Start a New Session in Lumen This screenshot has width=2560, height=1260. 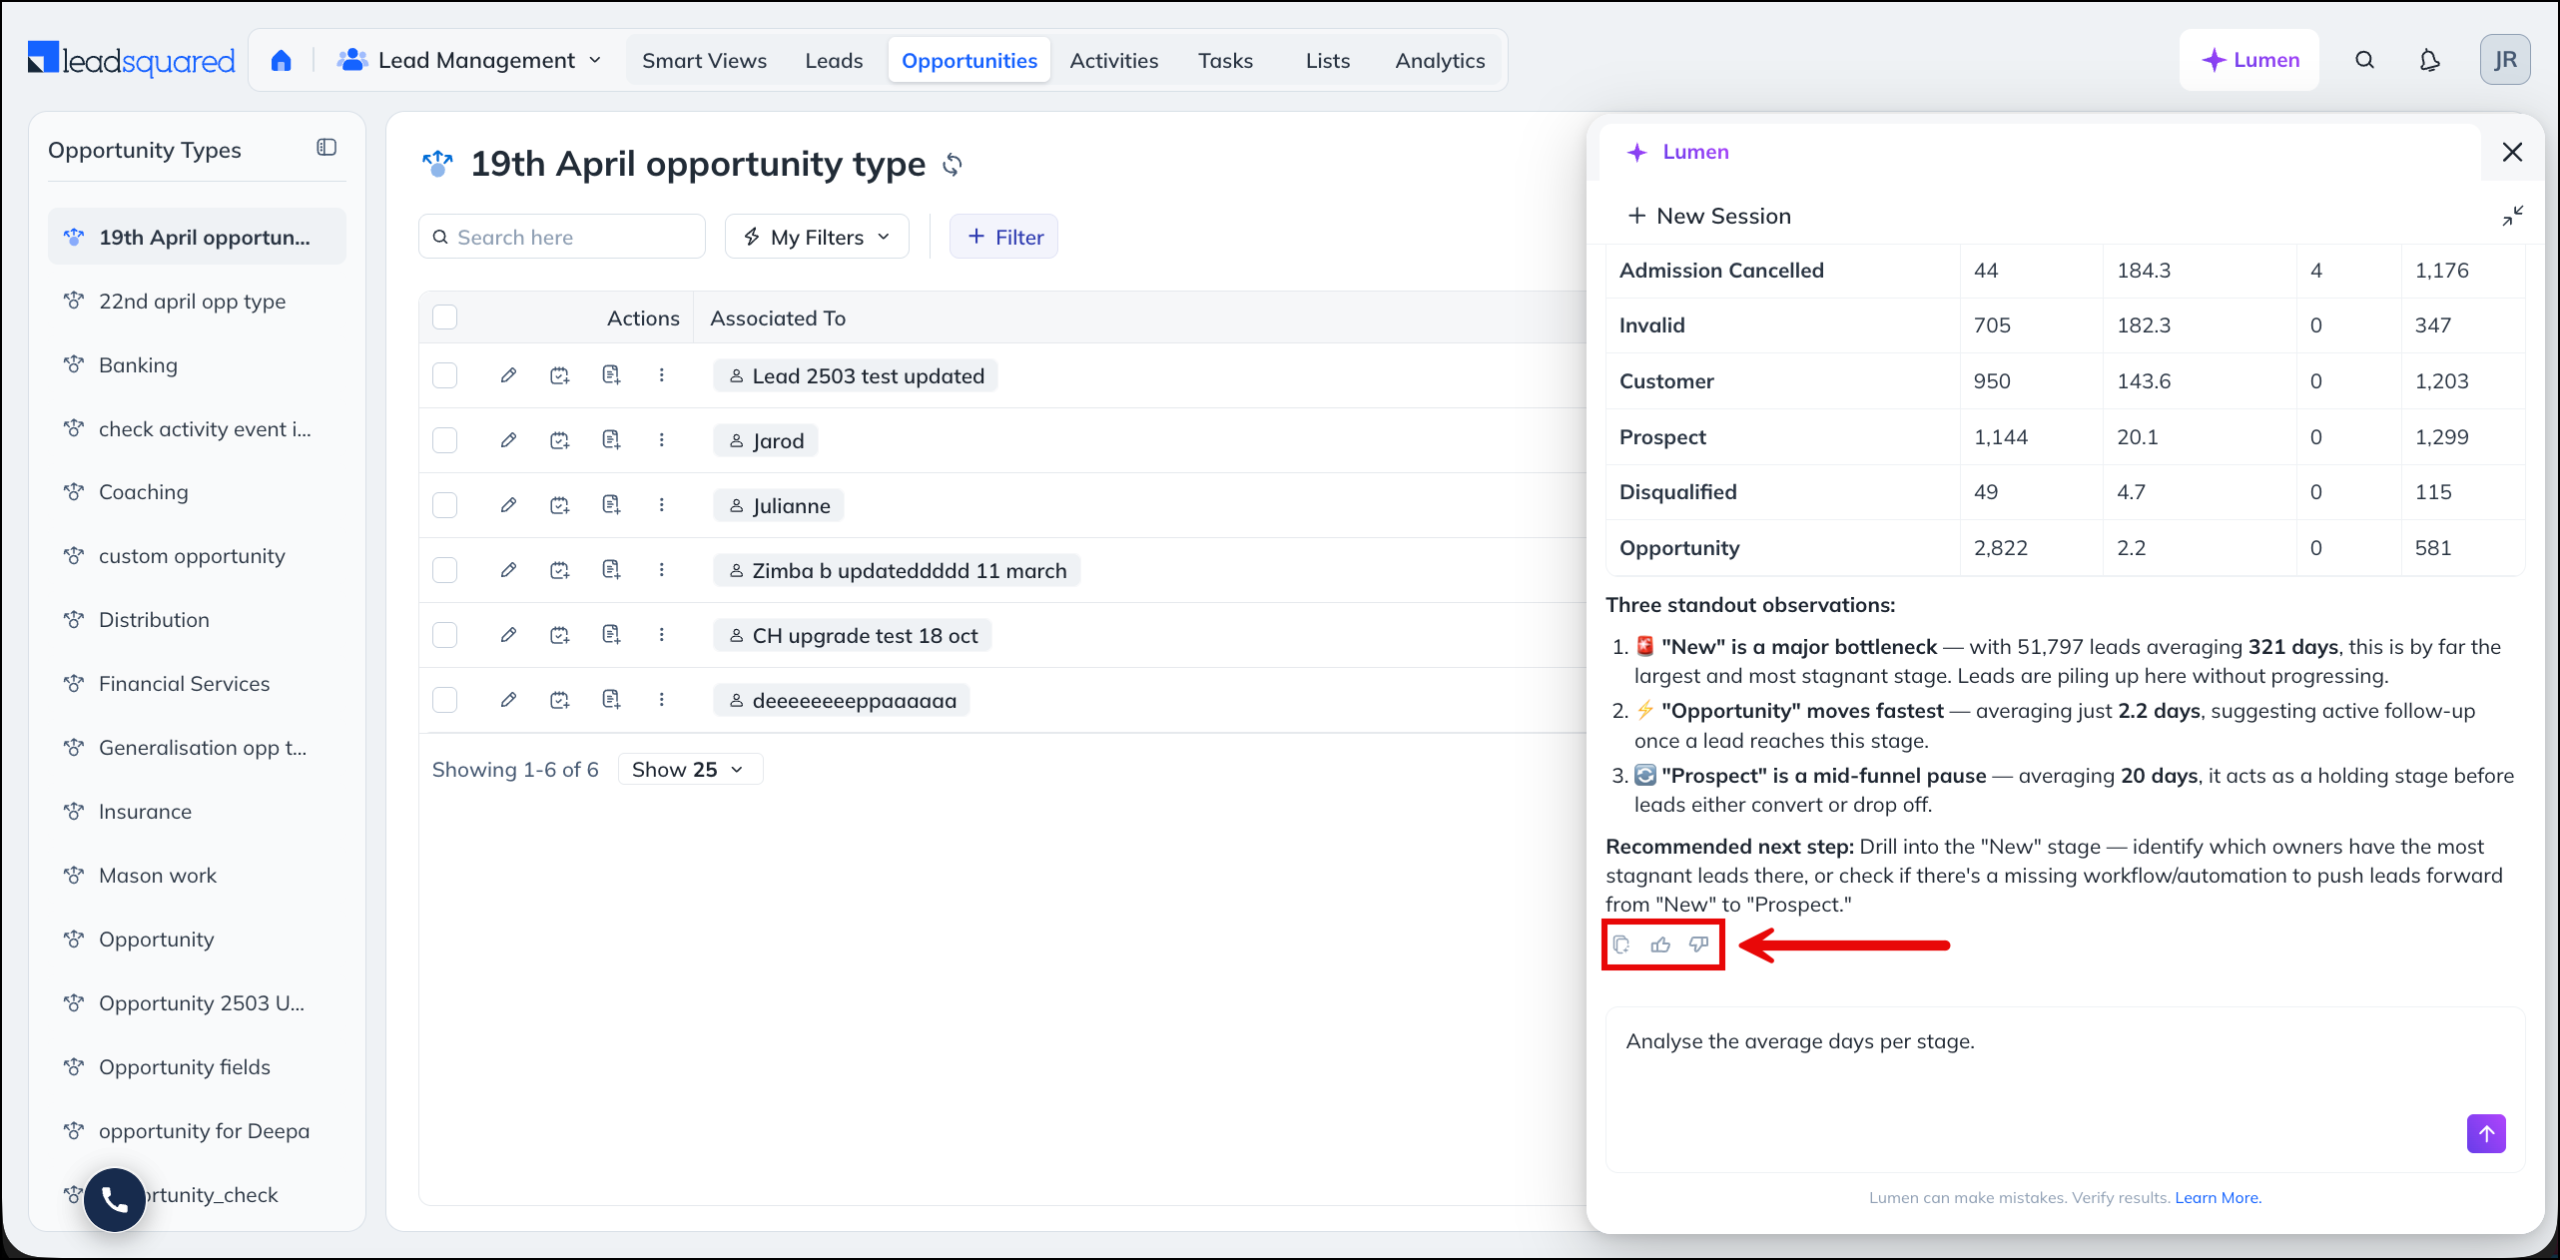click(1709, 216)
